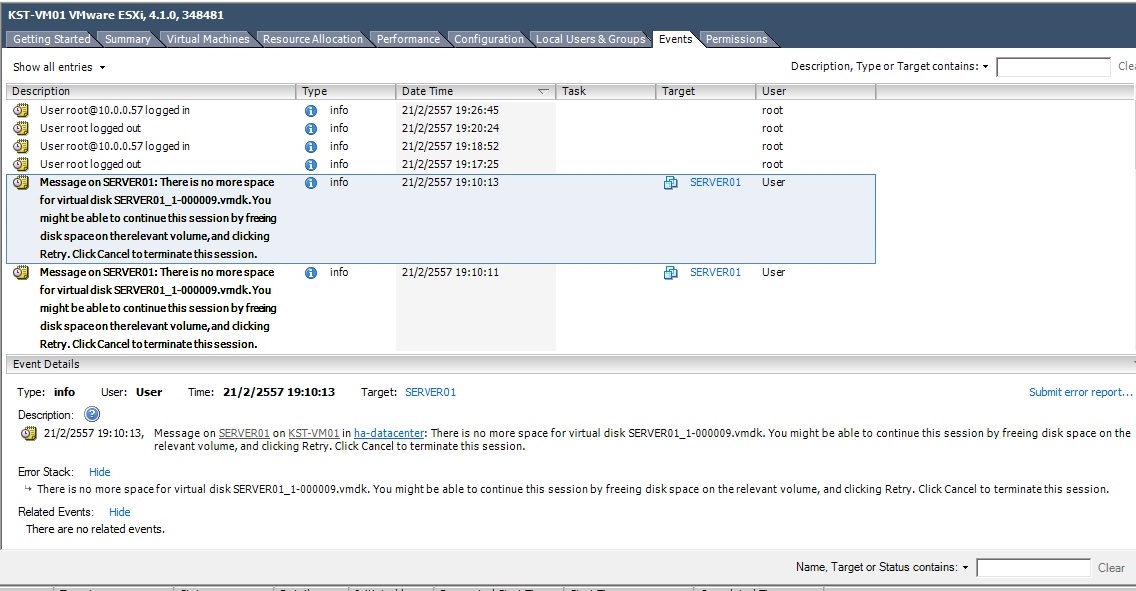Viewport: 1136px width, 591px height.
Task: Click event icon for root logout at 19:20:24
Action: (x=22, y=128)
